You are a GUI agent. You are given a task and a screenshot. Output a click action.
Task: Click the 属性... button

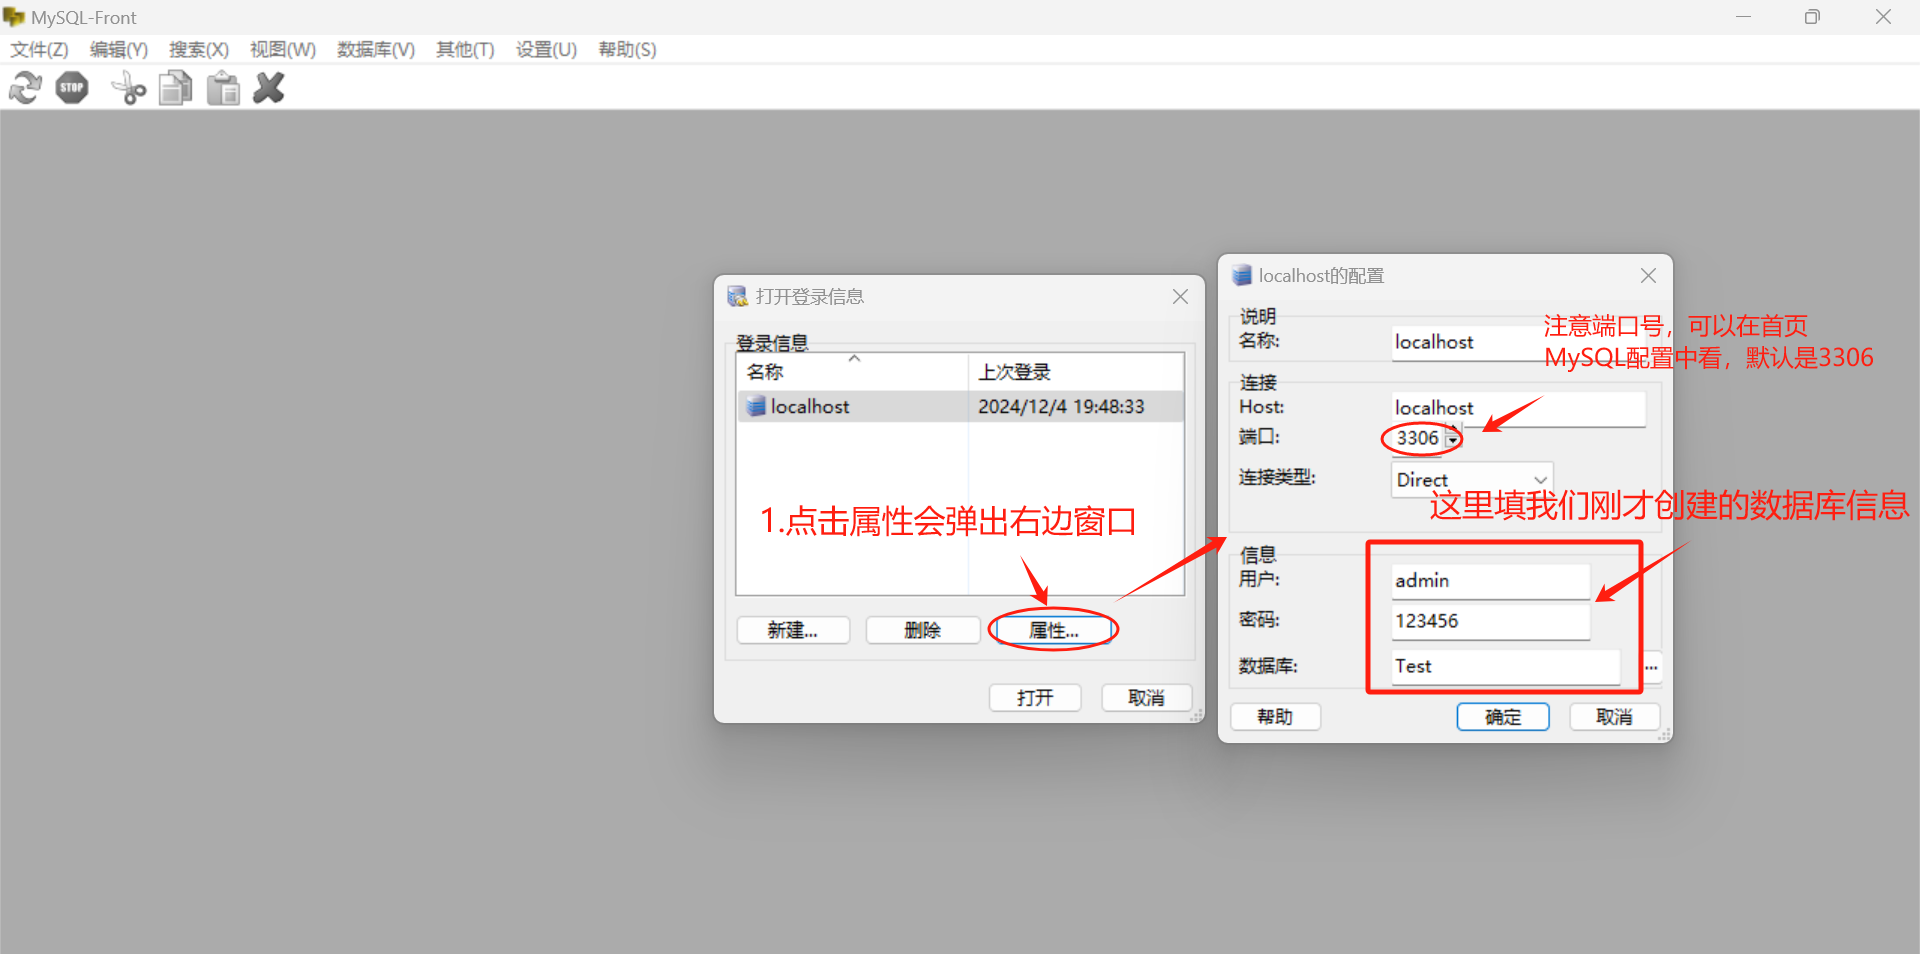pos(1054,630)
